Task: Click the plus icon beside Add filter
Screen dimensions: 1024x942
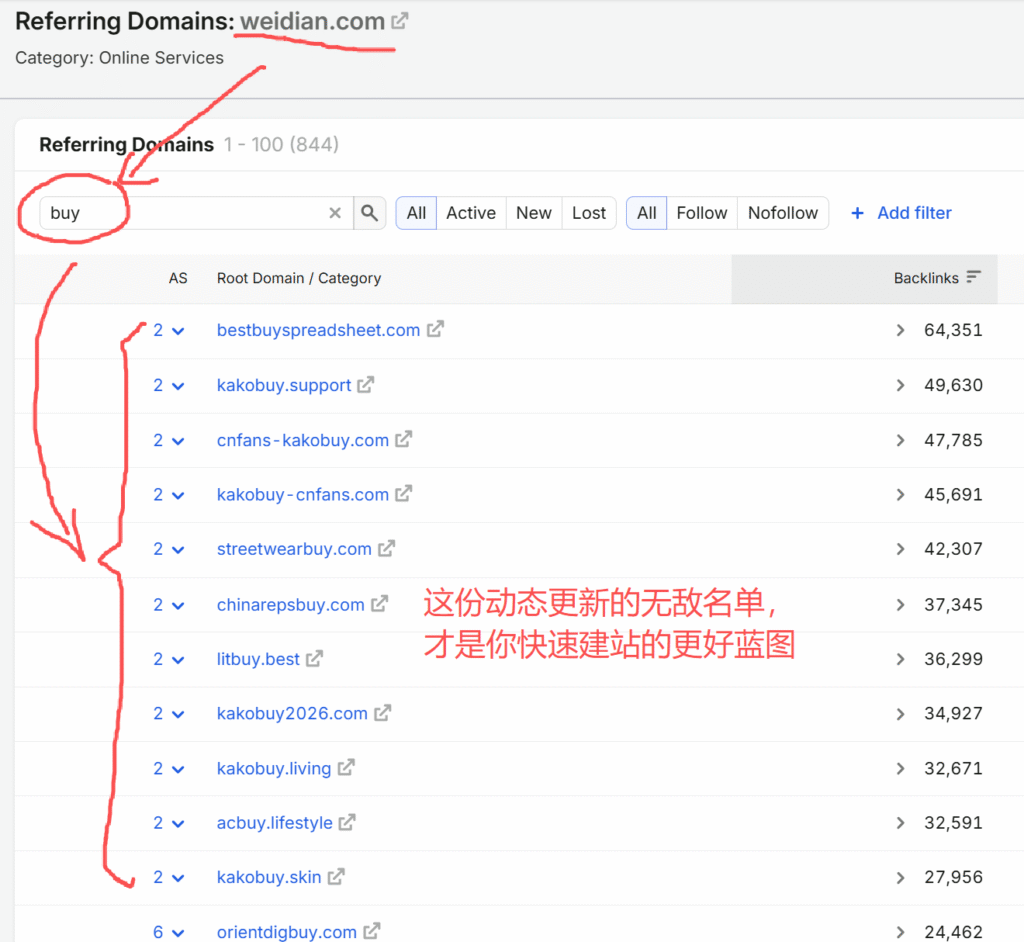Action: click(857, 213)
